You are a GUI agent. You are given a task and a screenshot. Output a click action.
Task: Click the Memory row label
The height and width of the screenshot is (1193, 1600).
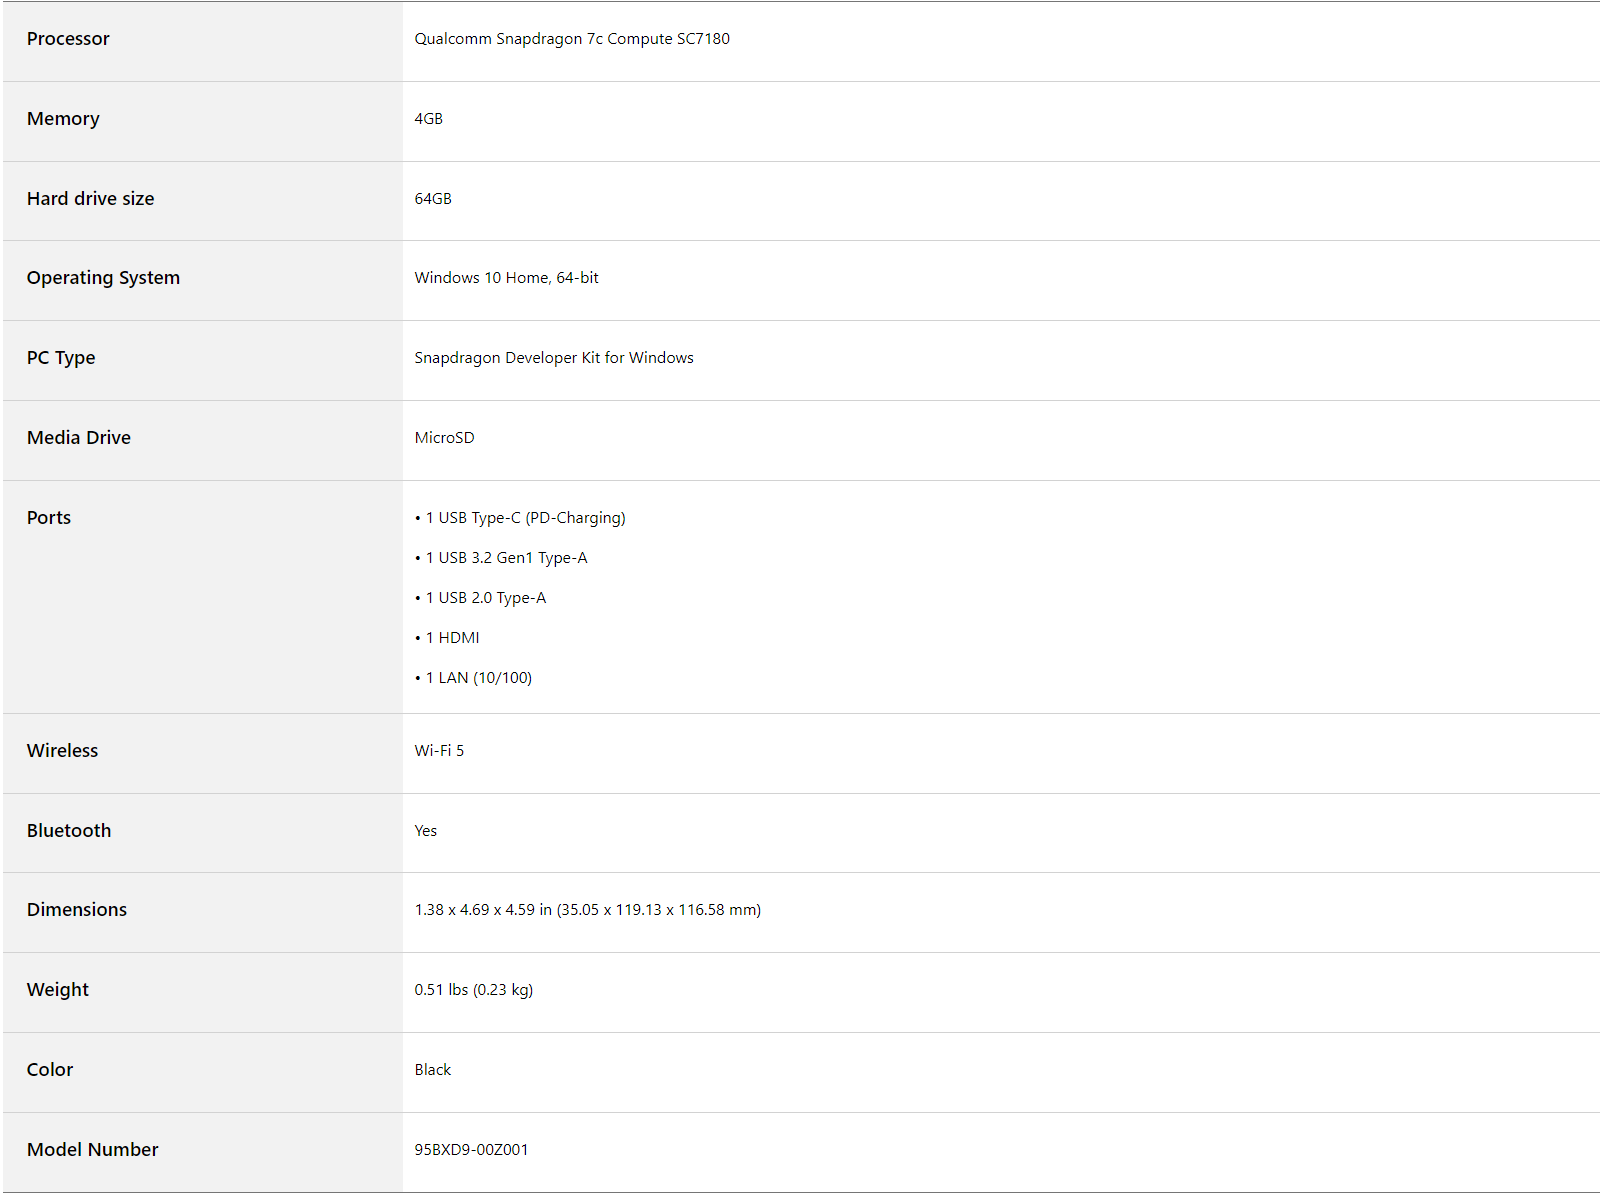coord(63,119)
